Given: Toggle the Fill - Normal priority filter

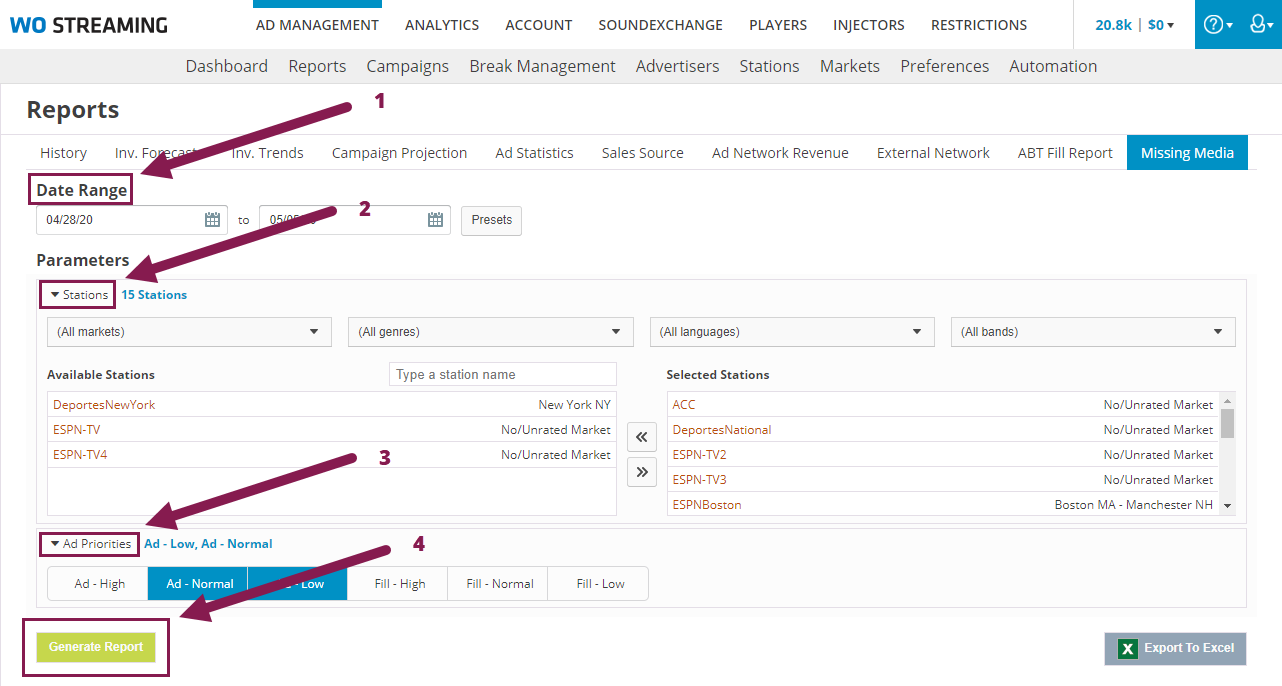Looking at the screenshot, I should coord(497,583).
